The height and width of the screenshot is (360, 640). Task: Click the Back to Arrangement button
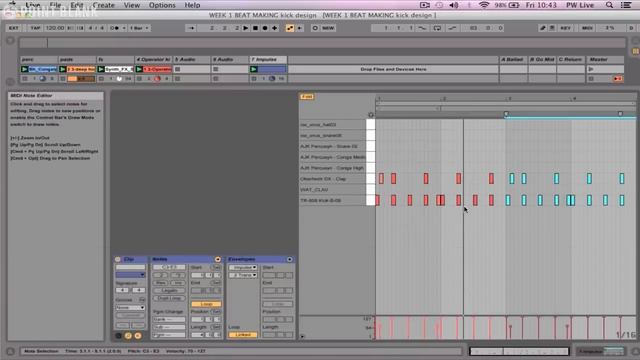point(300,28)
